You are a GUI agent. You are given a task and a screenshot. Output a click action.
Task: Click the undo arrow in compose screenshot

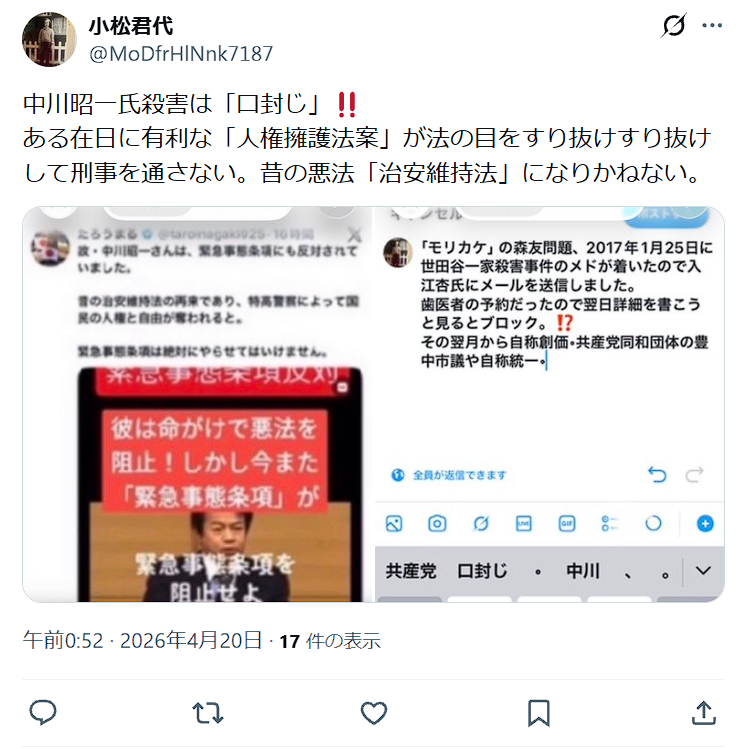pos(657,475)
